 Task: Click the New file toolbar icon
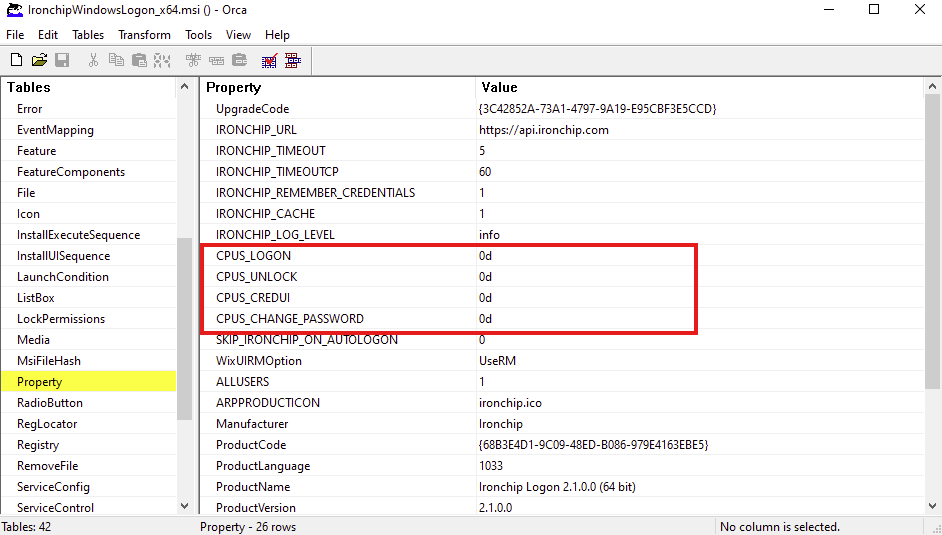pyautogui.click(x=16, y=61)
